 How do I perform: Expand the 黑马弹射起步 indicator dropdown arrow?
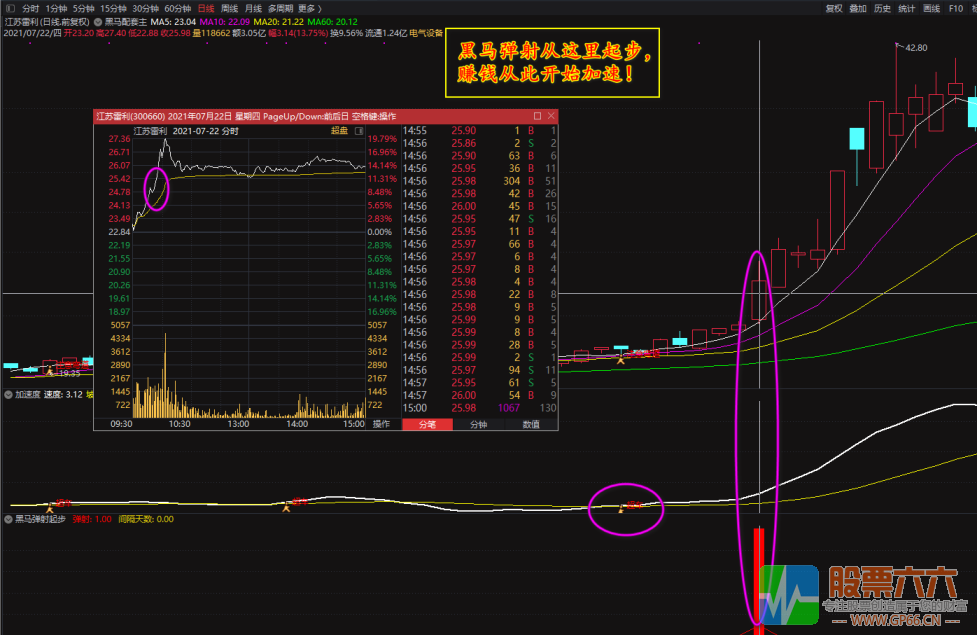(x=8, y=519)
